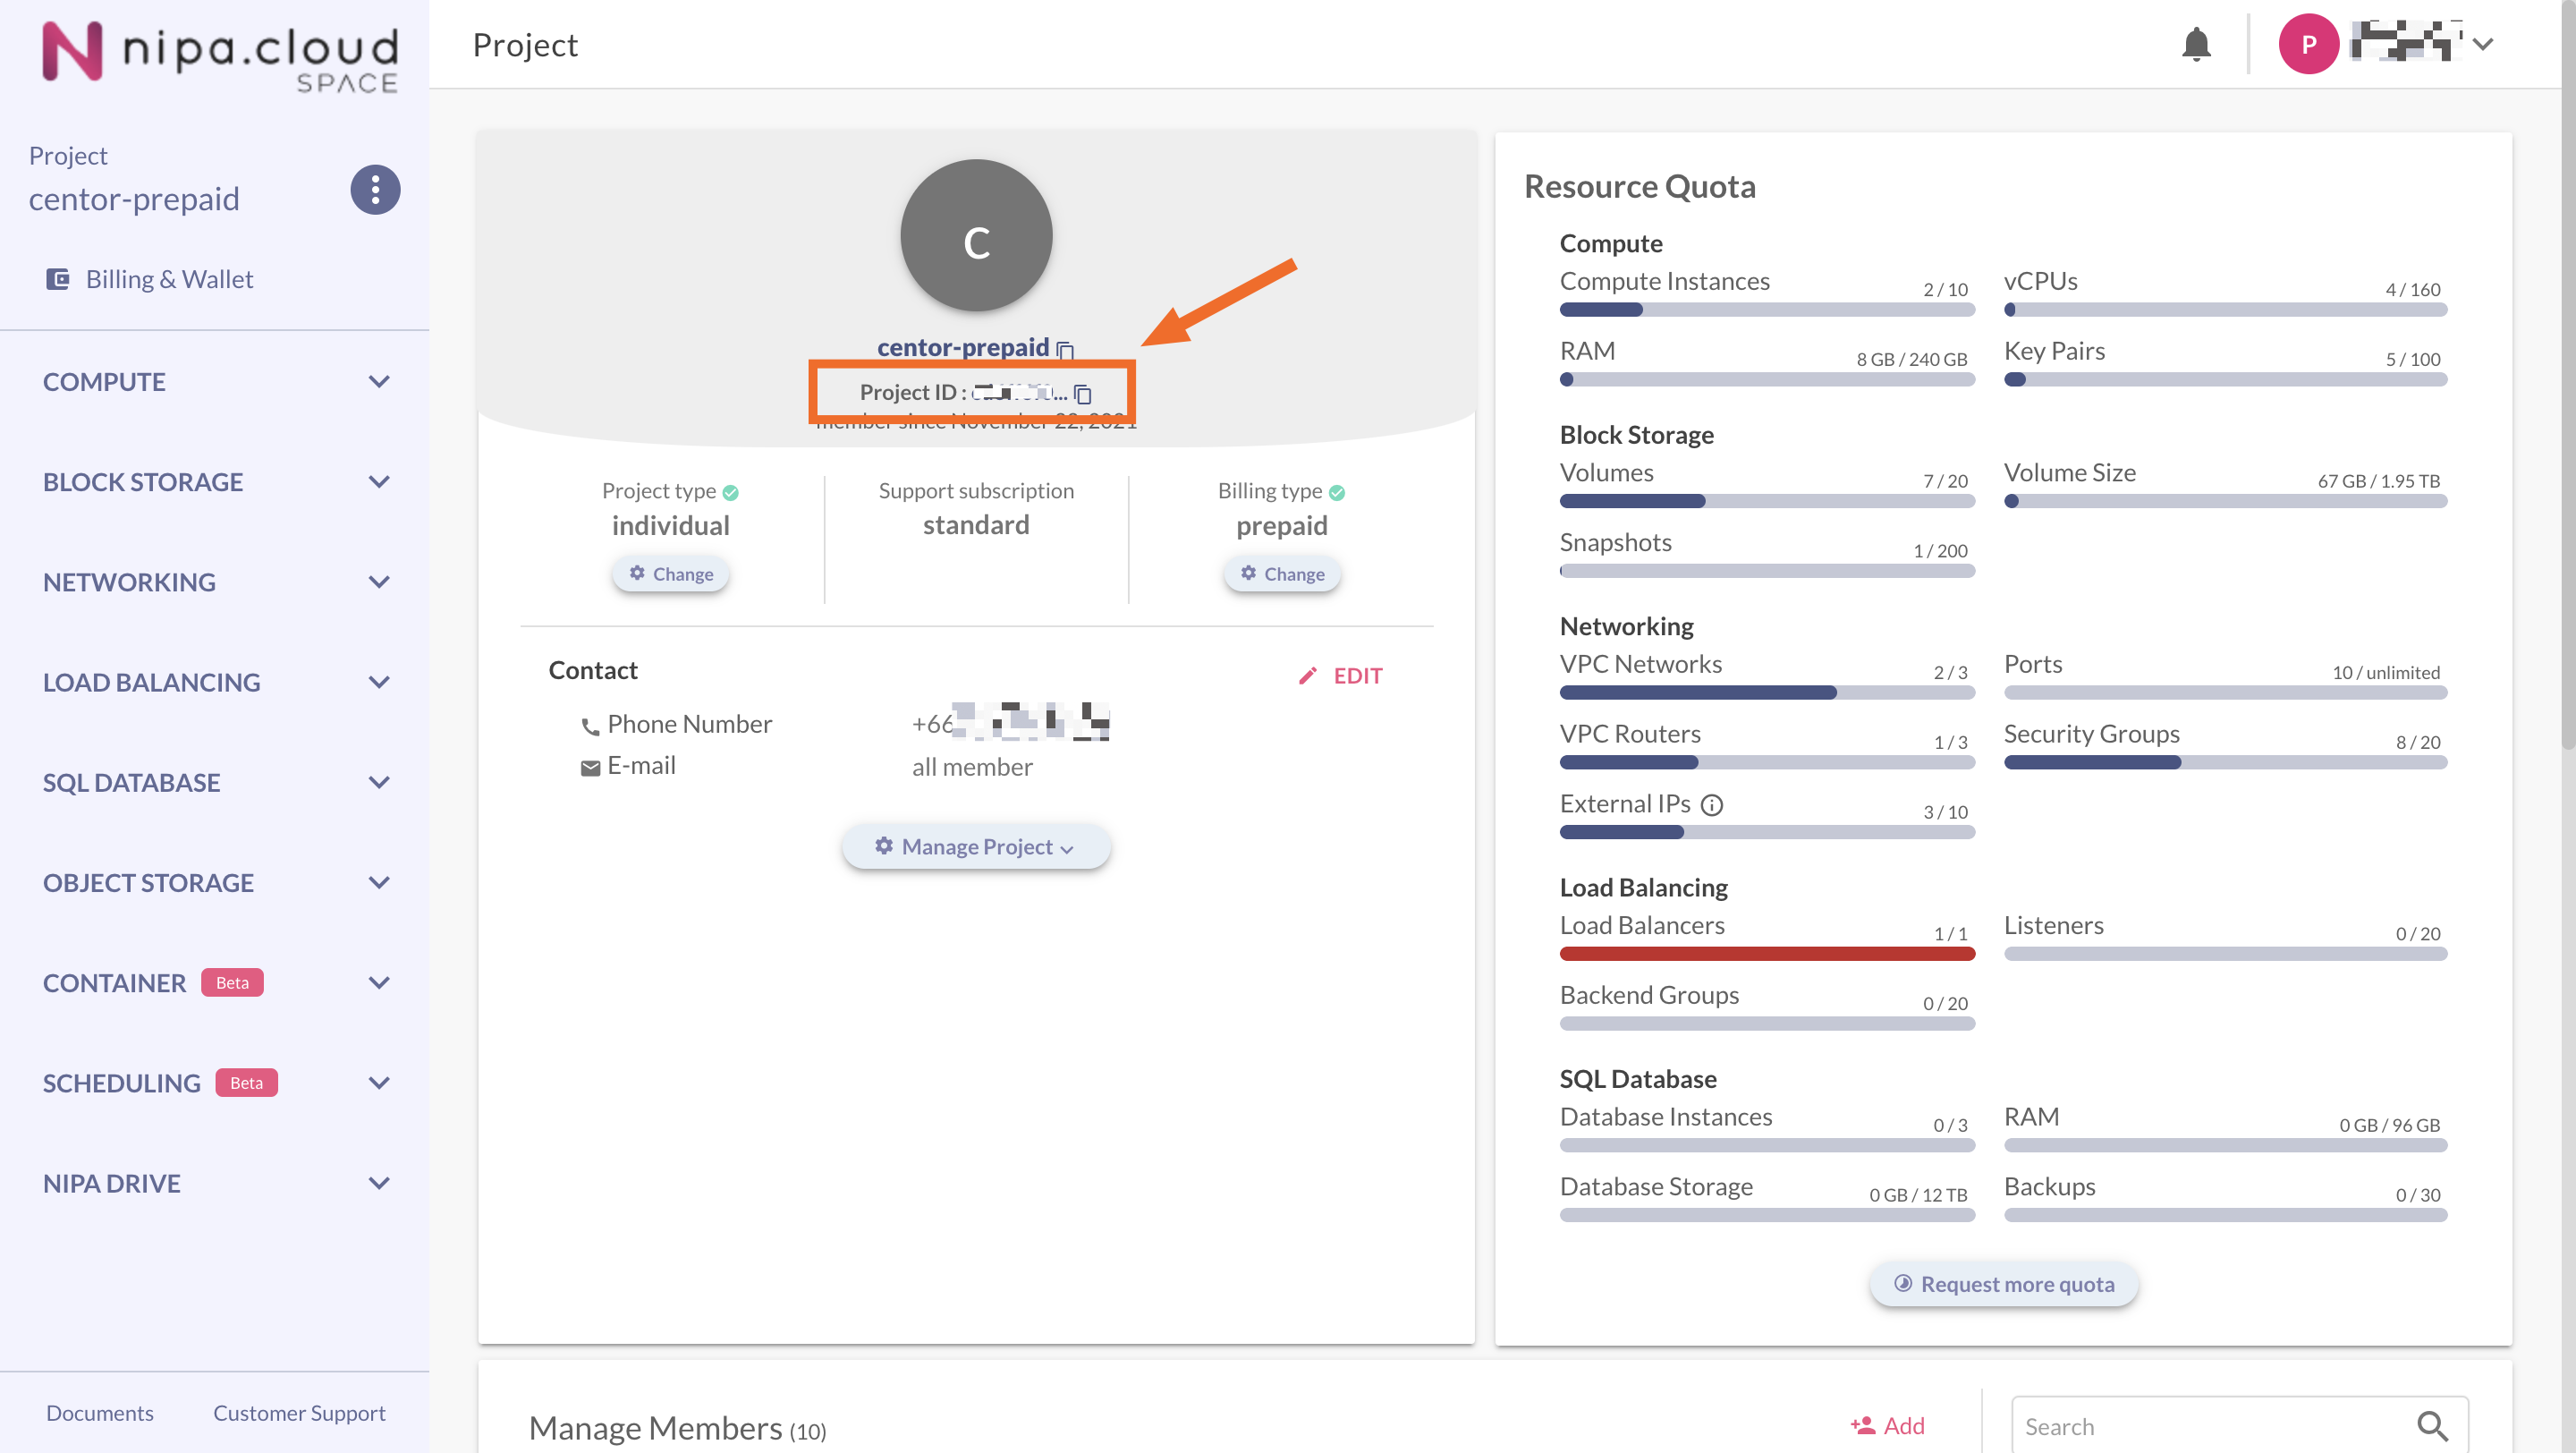This screenshot has width=2576, height=1453.
Task: Click the search magnifier icon
Action: 2431,1425
